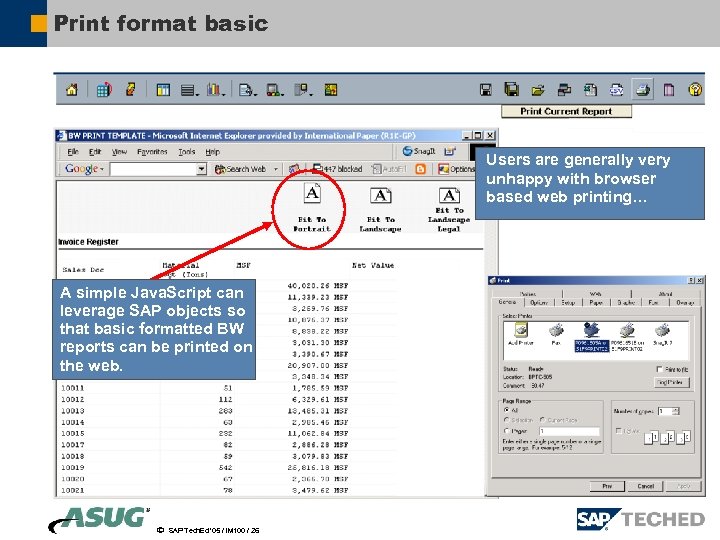Select the General tab in Print dialog
The width and height of the screenshot is (720, 540).
click(x=507, y=302)
